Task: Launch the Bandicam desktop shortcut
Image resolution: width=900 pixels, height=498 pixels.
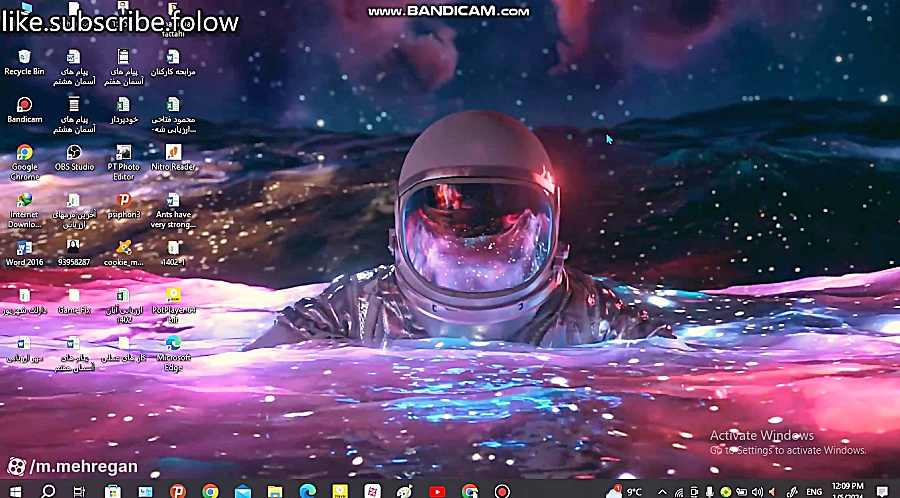Action: 24,110
